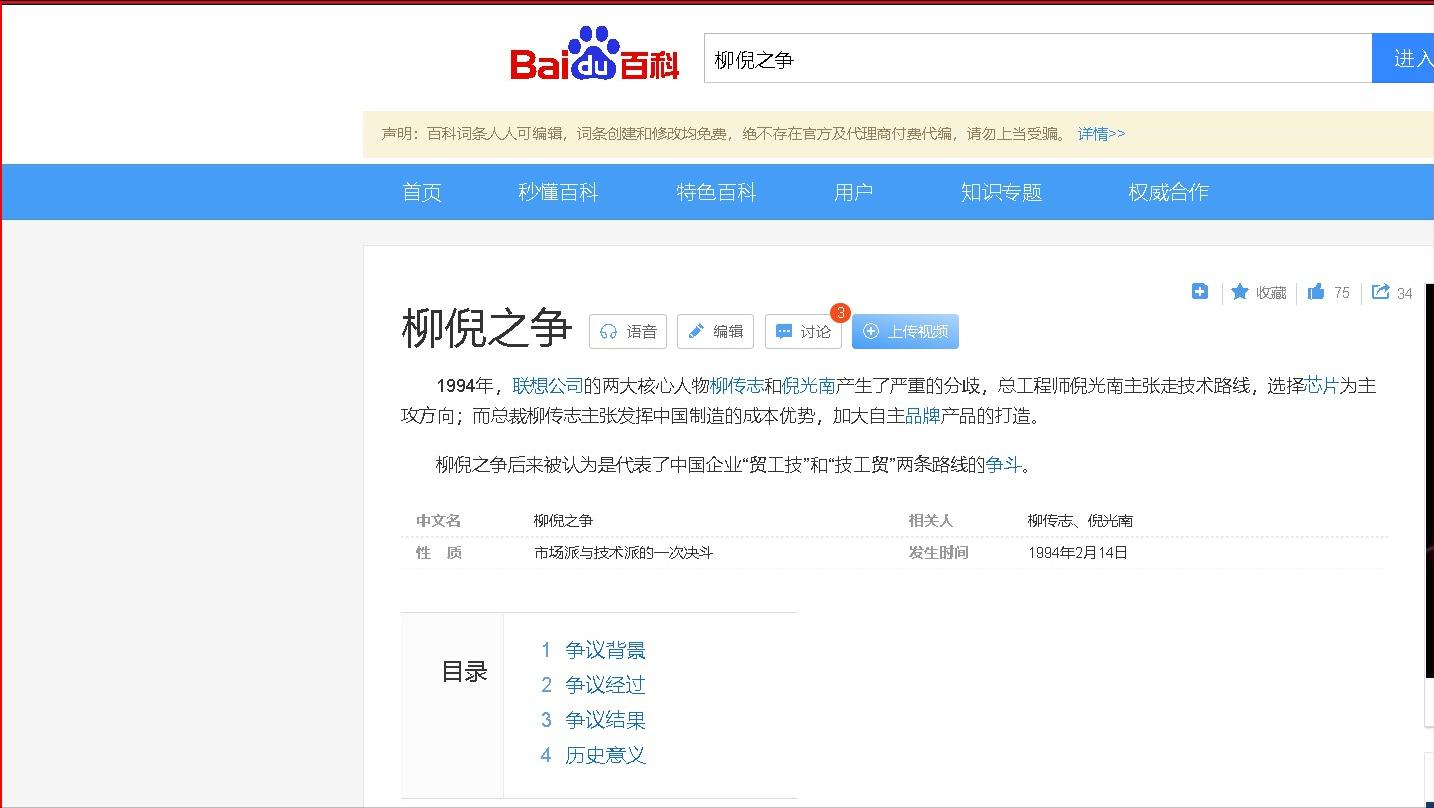This screenshot has width=1434, height=808.
Task: Click the blue plus icon near 收藏
Action: click(x=1199, y=291)
